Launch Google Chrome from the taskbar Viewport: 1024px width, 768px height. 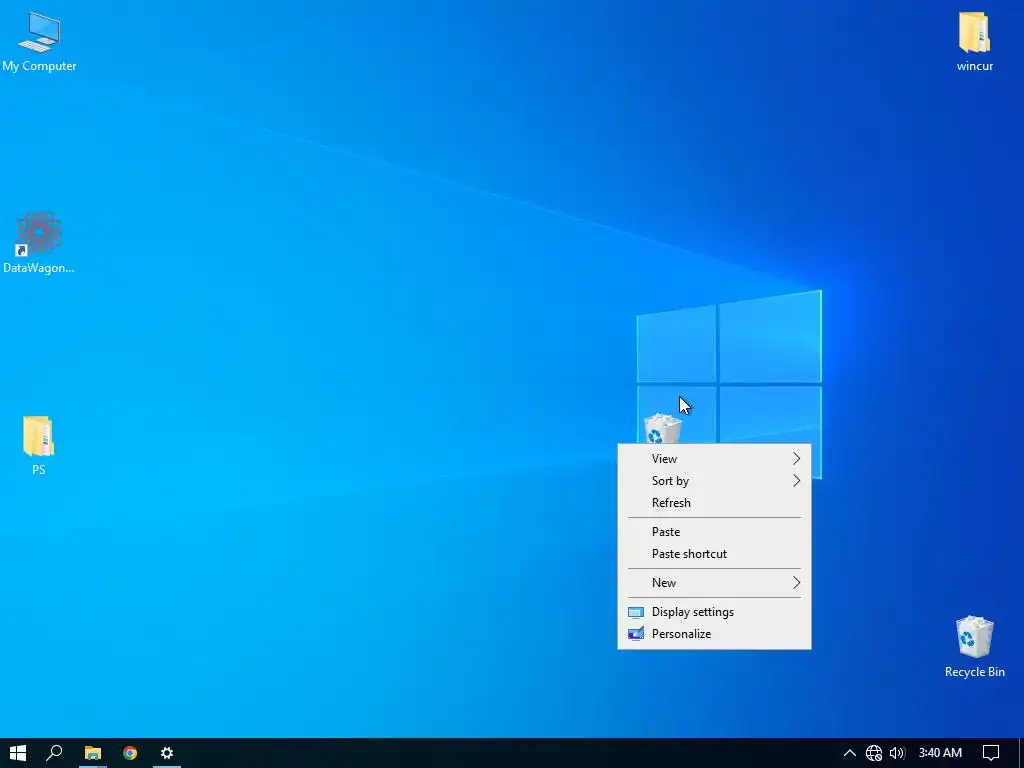[x=130, y=753]
